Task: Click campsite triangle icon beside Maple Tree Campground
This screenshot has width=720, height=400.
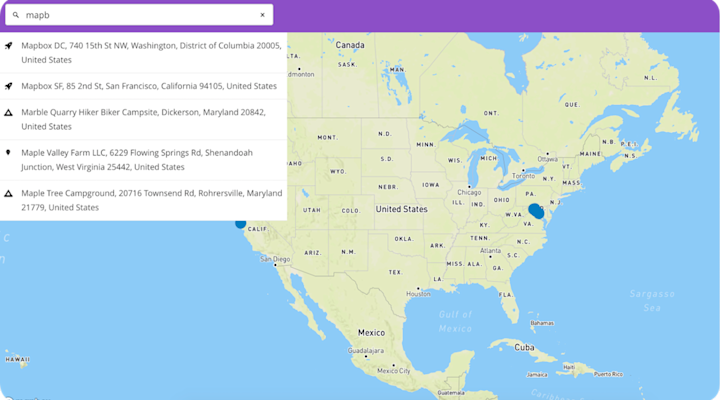Action: click(x=8, y=193)
